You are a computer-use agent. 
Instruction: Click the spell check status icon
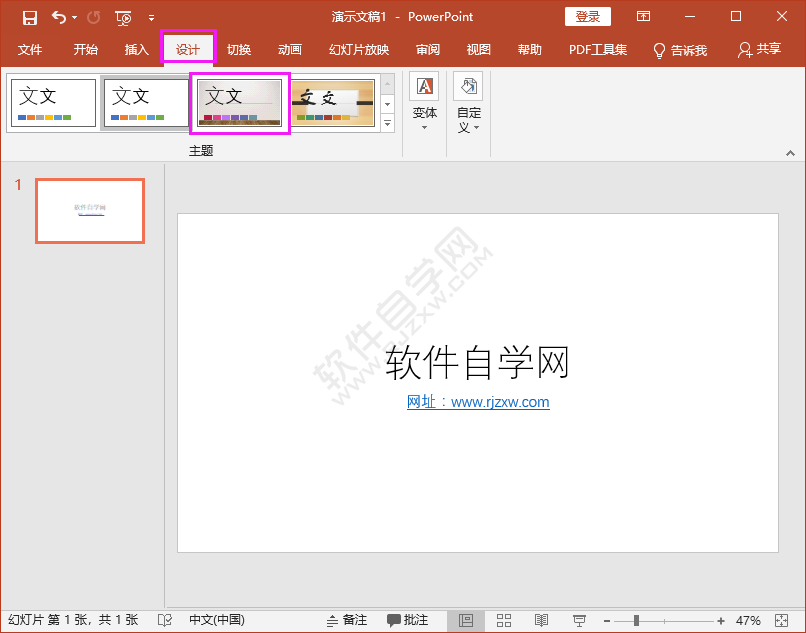pyautogui.click(x=164, y=620)
